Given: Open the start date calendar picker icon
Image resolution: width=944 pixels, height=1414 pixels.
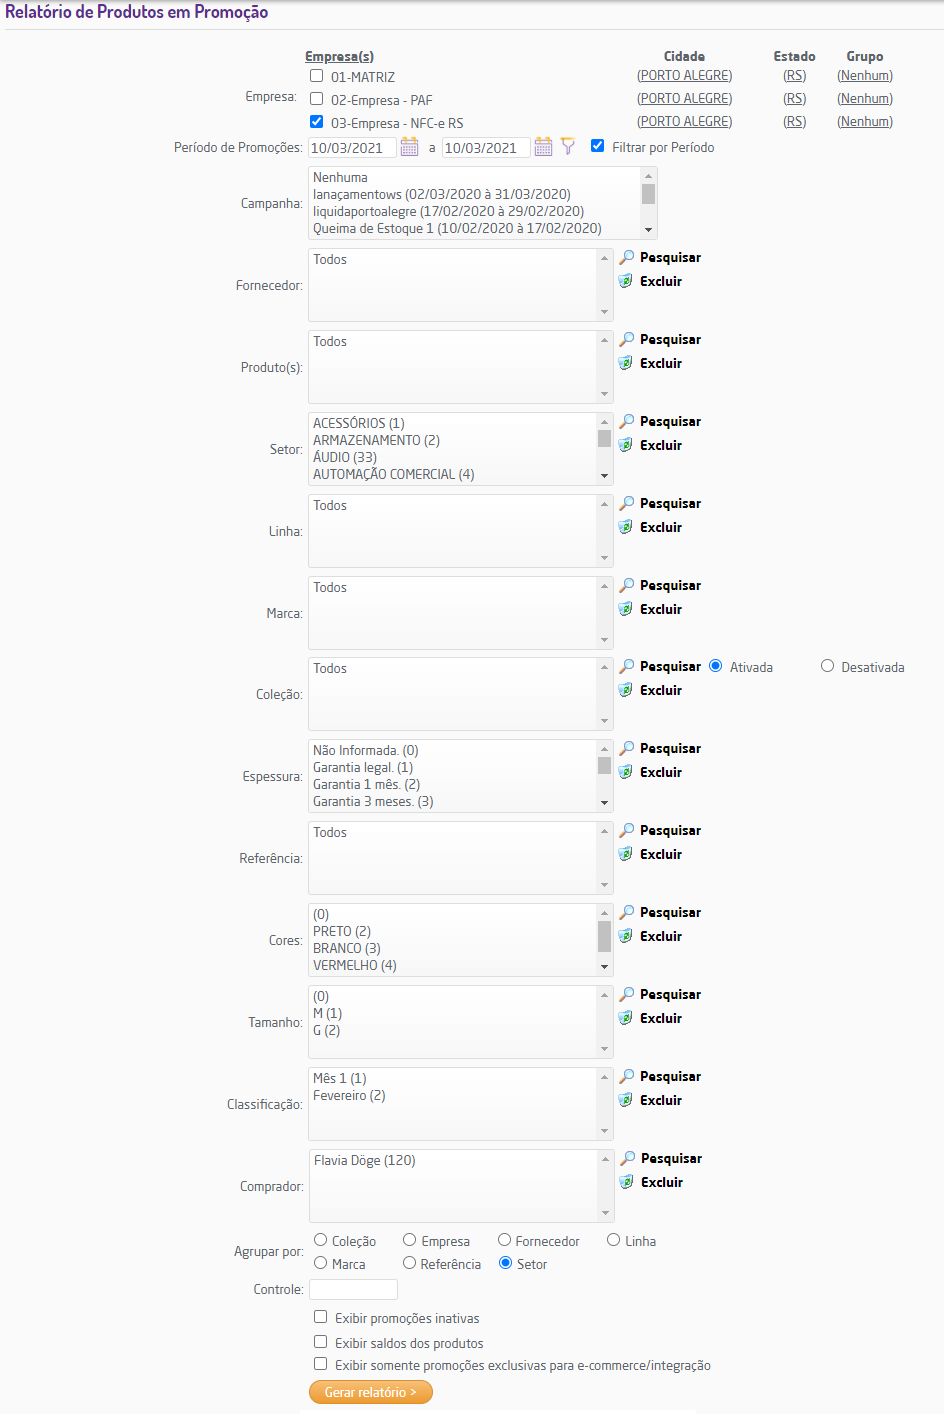Looking at the screenshot, I should 409,147.
